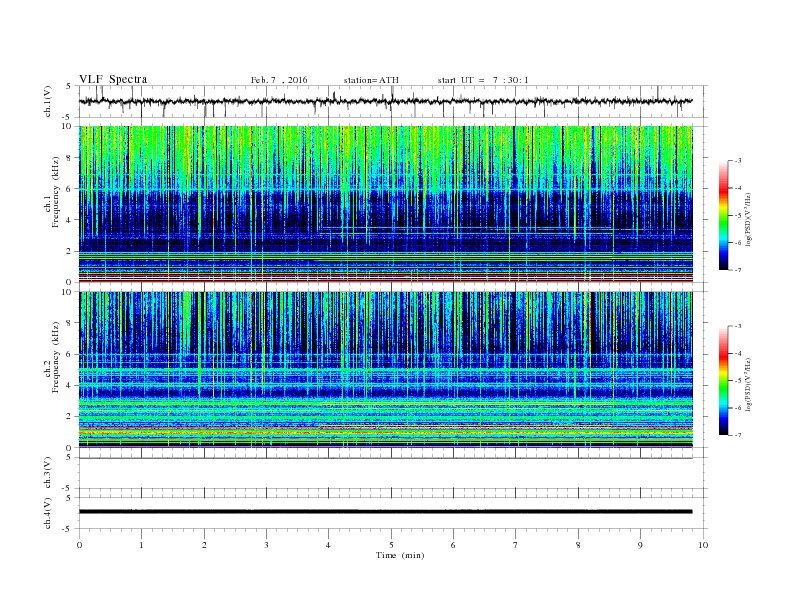Click the '-7' tick on upper colorbar

coord(738,270)
